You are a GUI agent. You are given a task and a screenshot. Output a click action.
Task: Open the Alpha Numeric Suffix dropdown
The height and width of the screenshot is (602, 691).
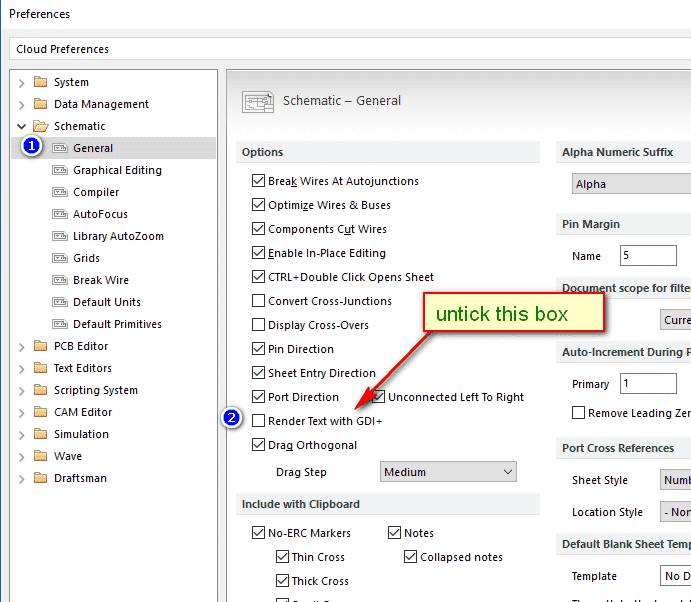point(630,184)
